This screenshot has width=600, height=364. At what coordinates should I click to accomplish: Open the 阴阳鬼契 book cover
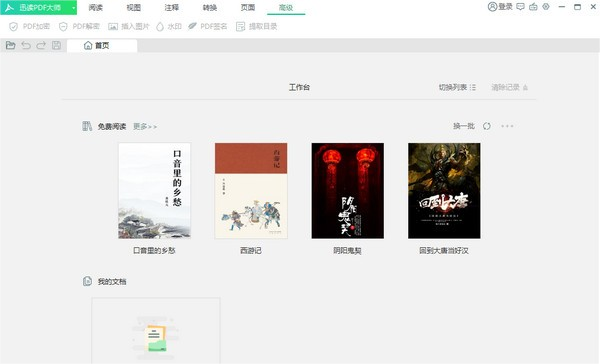click(x=347, y=191)
